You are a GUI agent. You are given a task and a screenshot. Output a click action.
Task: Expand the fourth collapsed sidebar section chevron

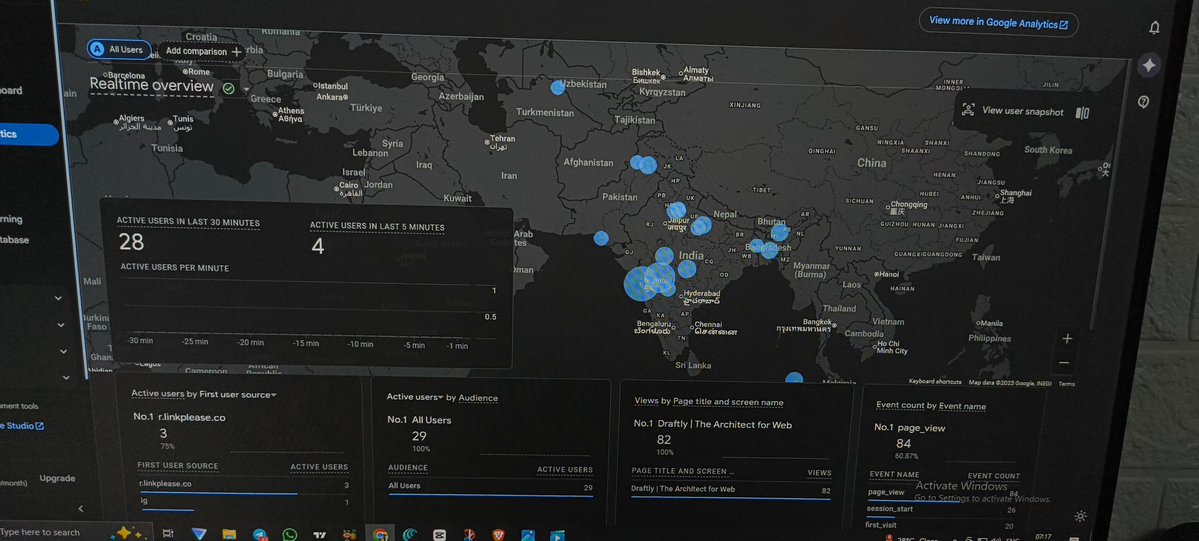pyautogui.click(x=66, y=377)
